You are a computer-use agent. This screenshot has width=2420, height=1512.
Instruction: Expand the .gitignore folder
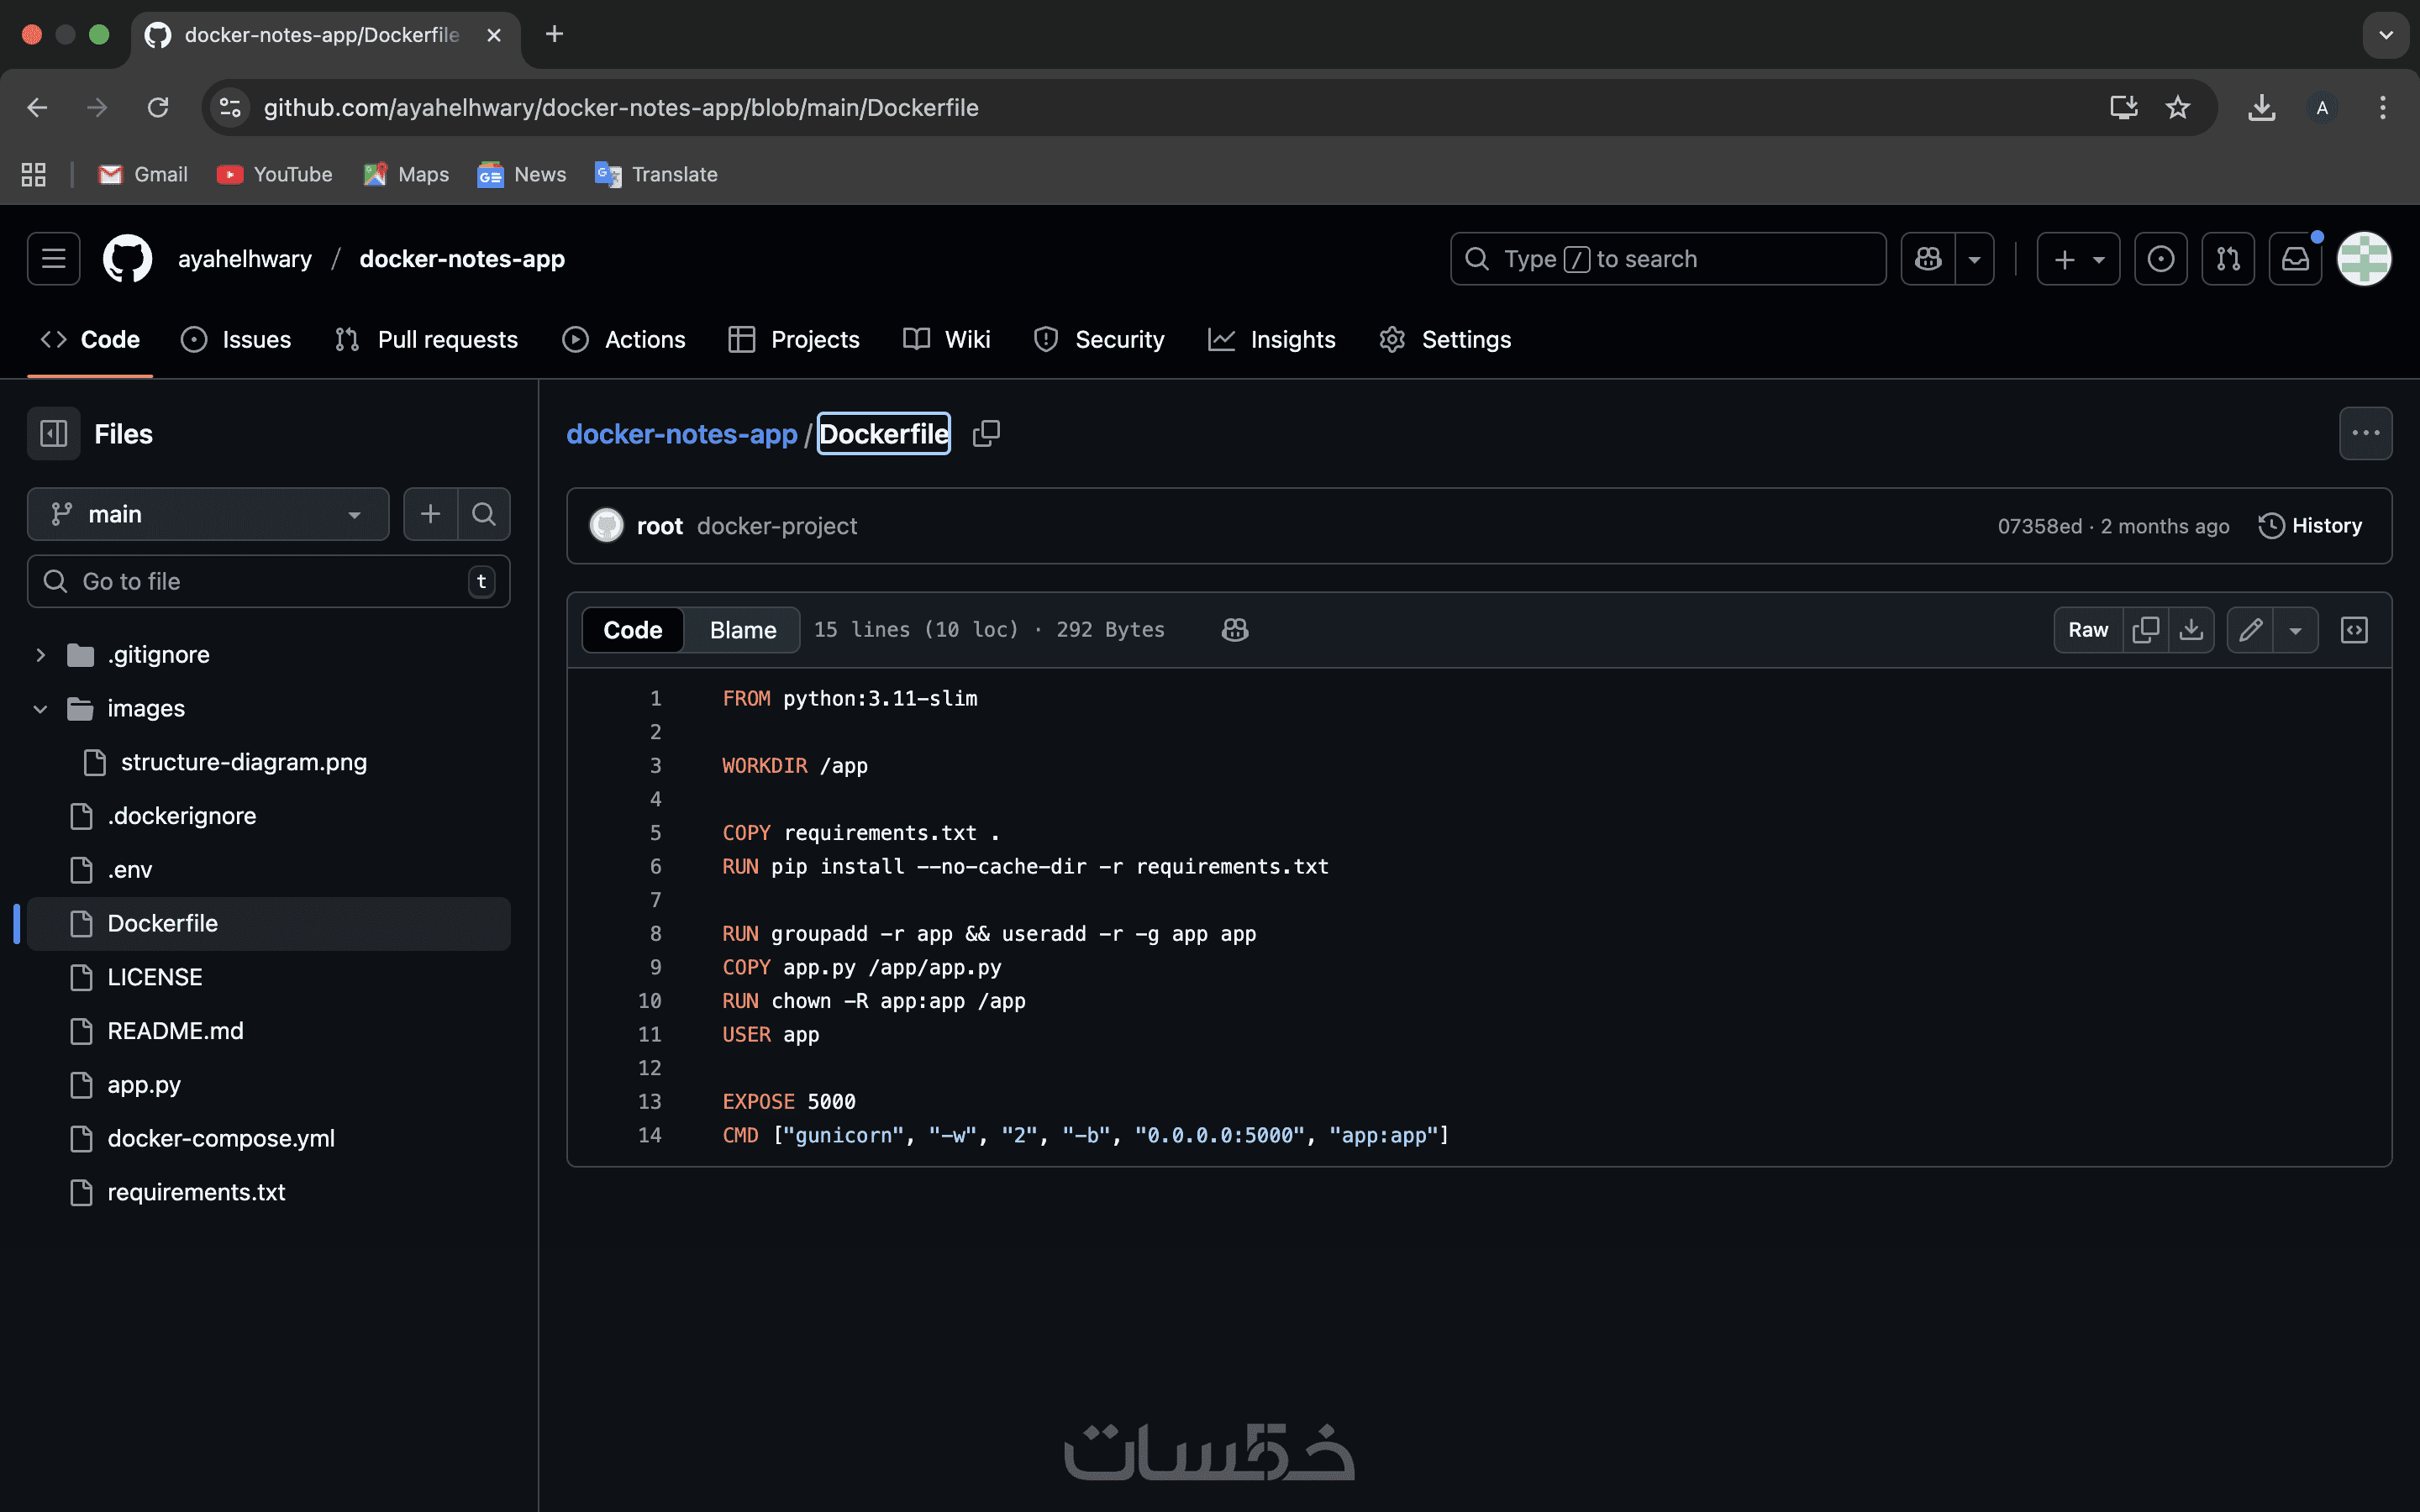click(x=40, y=654)
